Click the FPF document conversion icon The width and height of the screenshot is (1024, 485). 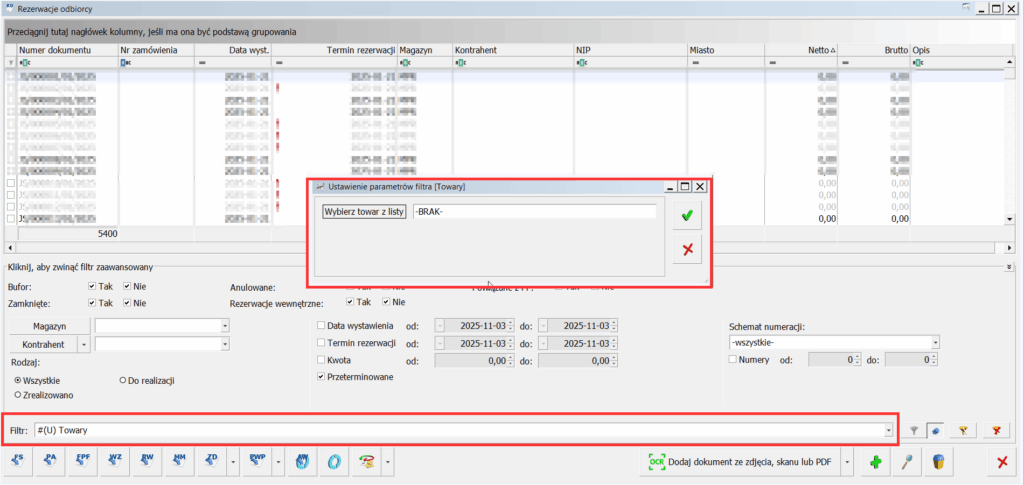point(83,461)
